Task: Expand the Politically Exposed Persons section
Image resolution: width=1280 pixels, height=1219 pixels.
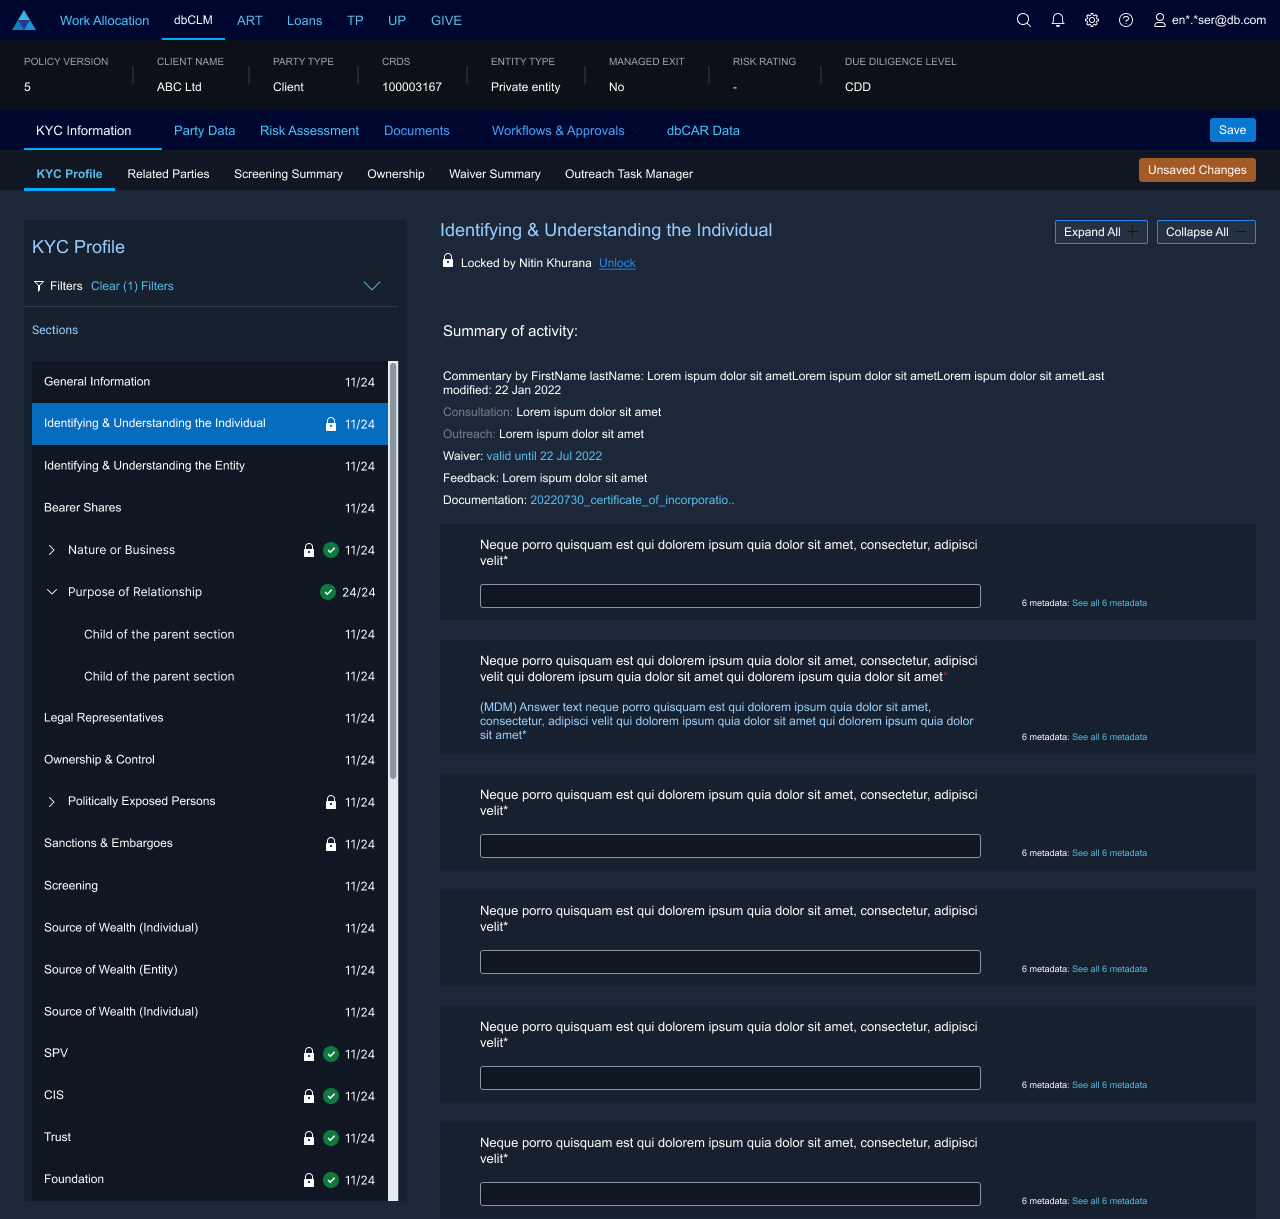Action: (52, 802)
